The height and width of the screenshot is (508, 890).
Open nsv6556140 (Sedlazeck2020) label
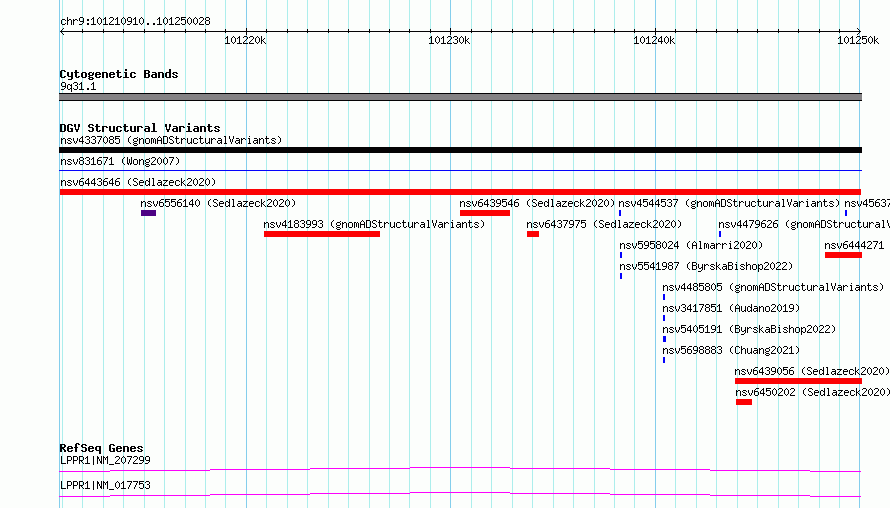(218, 203)
